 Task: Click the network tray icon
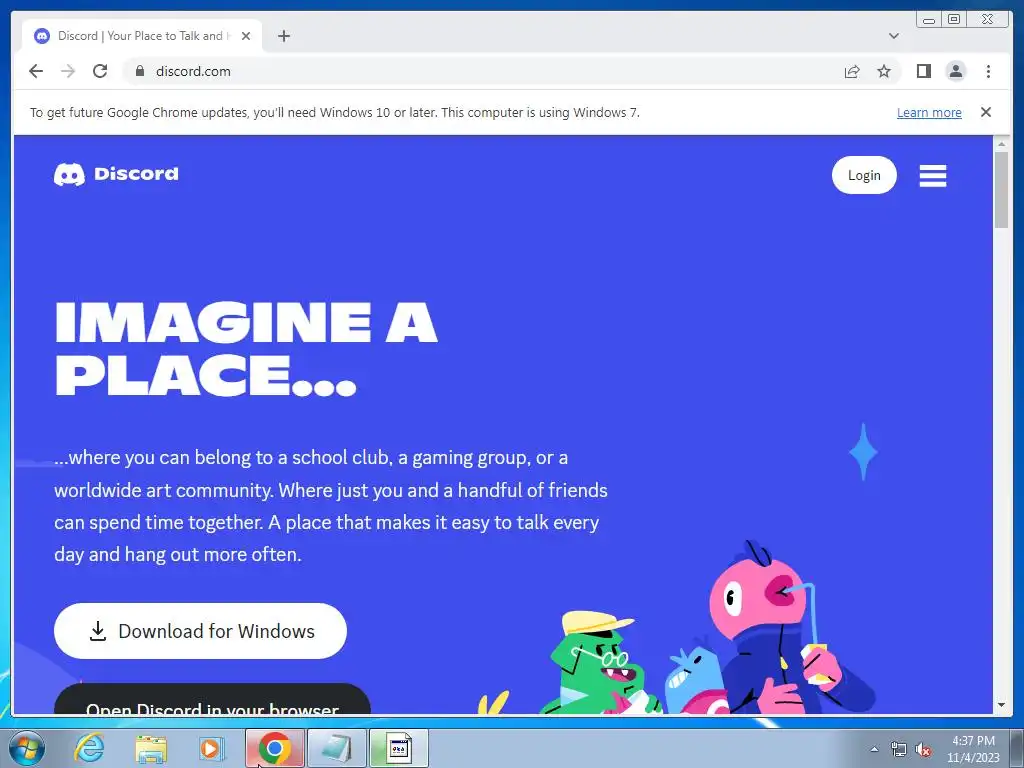tap(899, 750)
